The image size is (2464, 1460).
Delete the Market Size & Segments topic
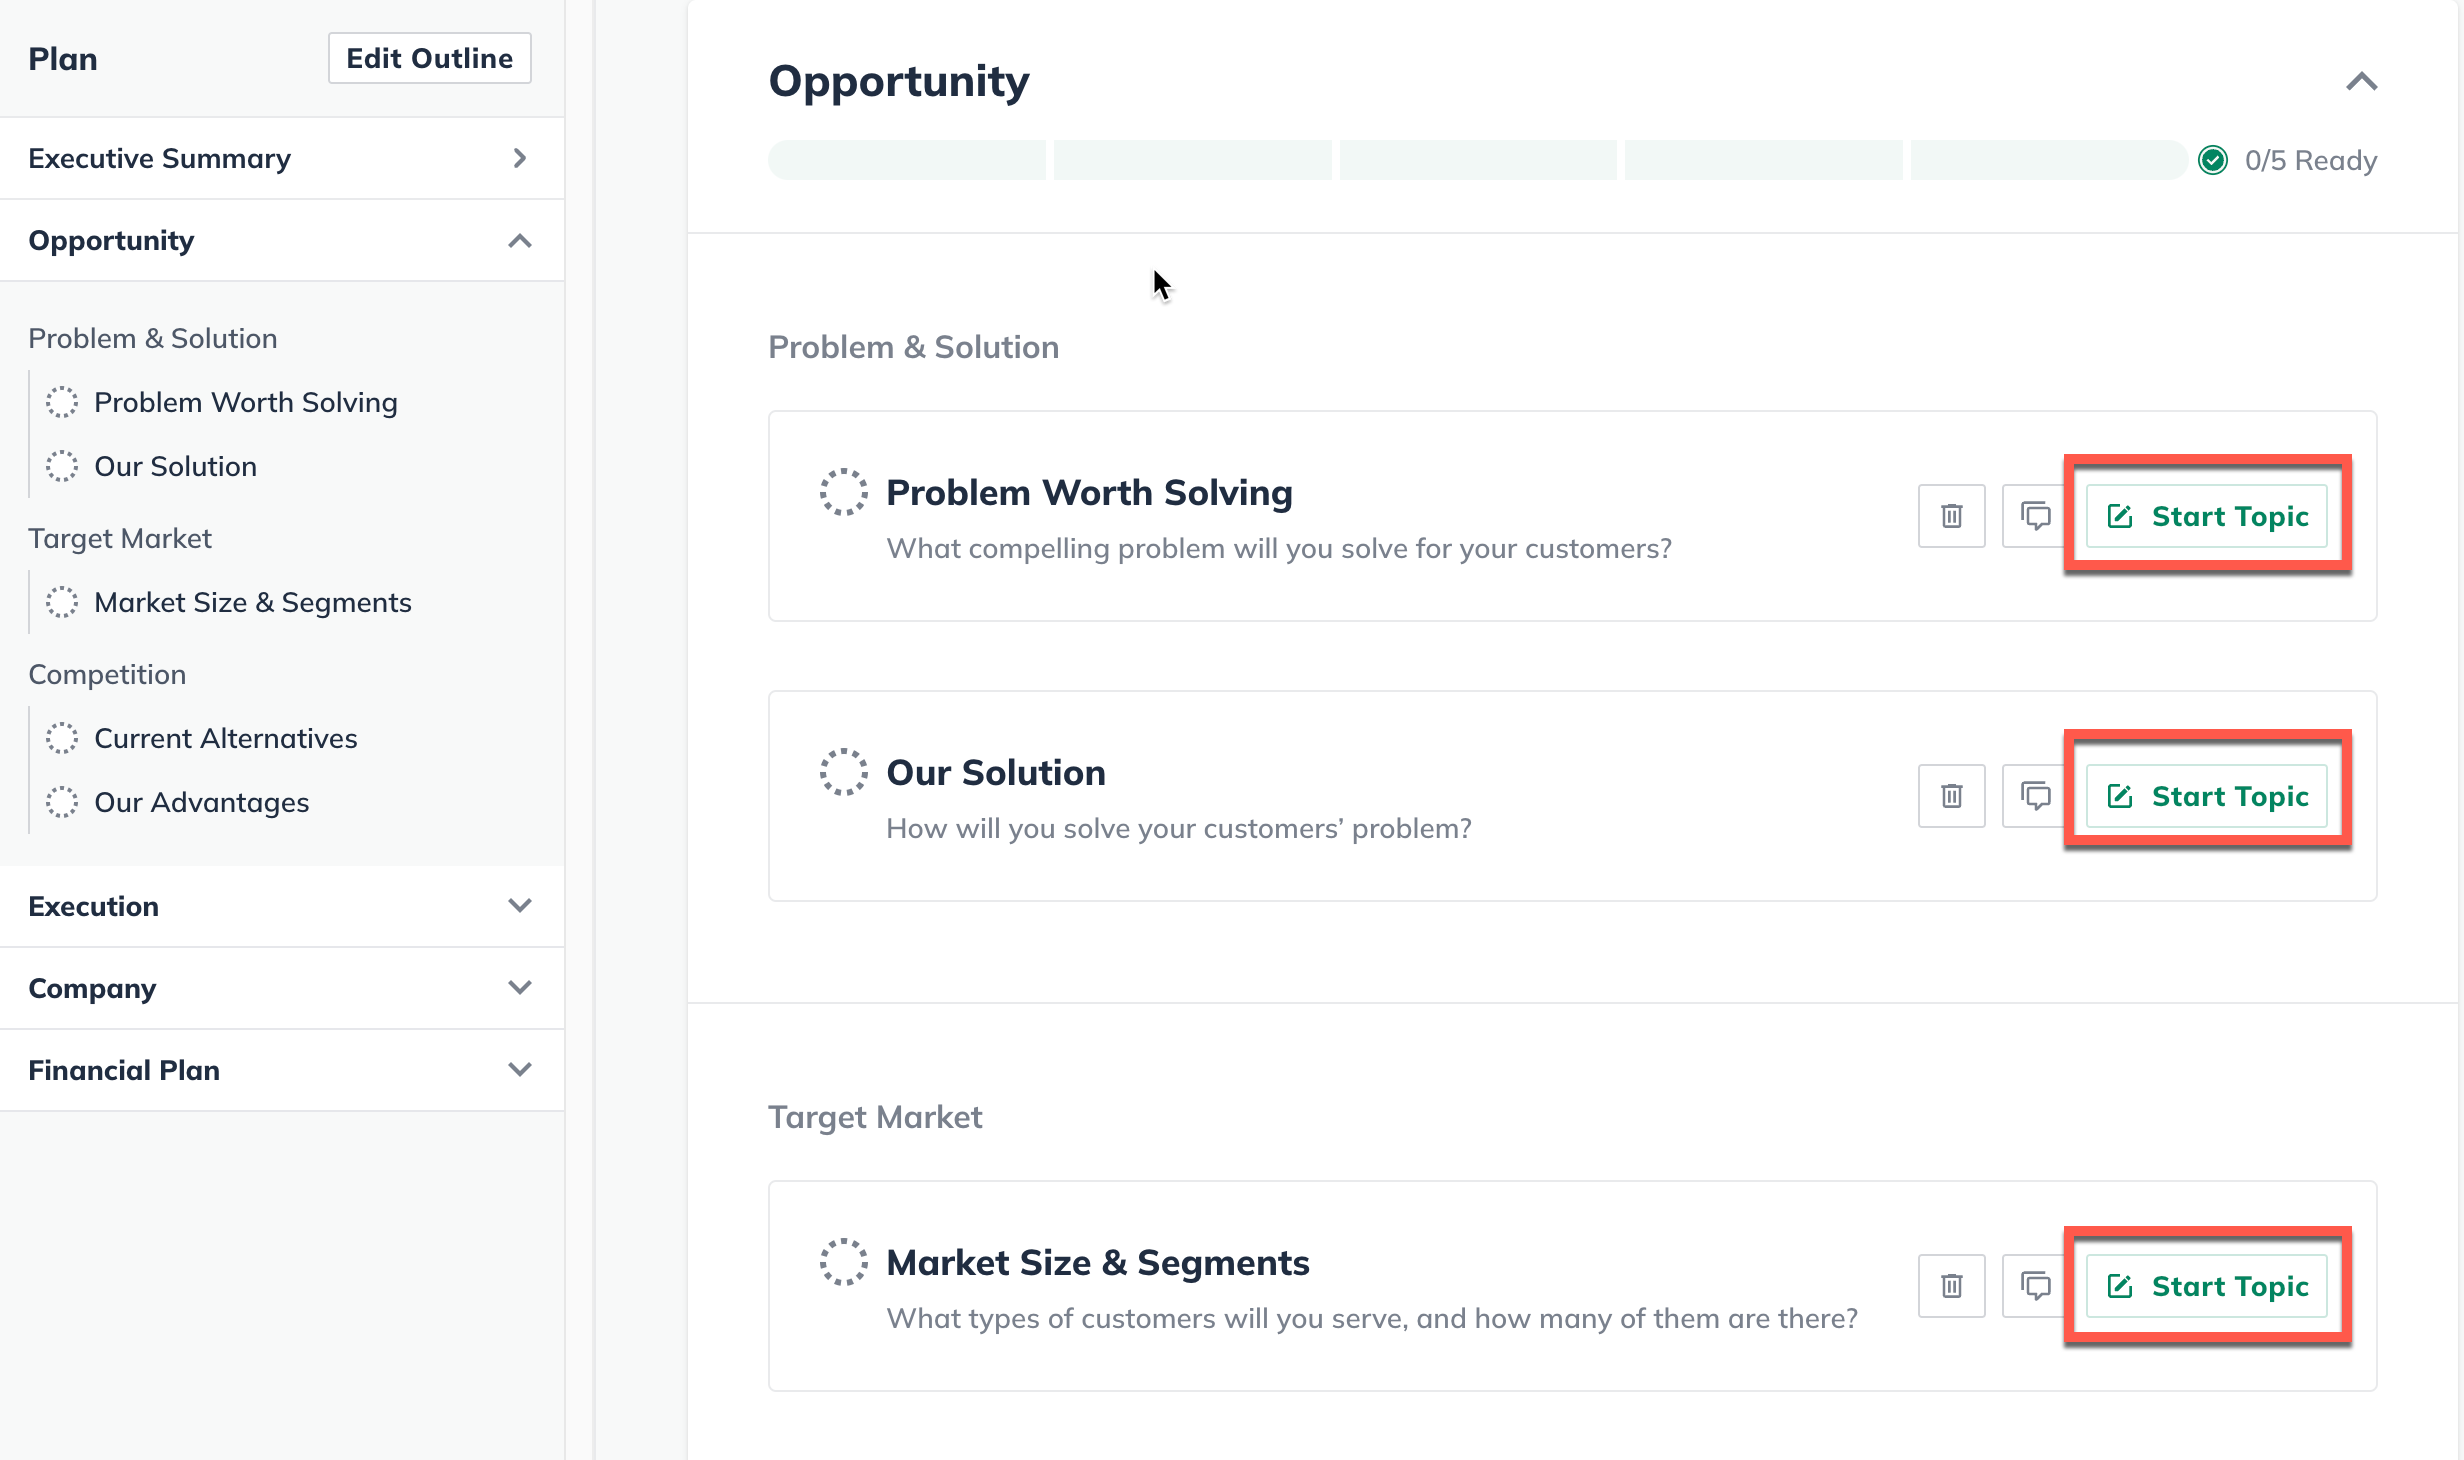[x=1951, y=1286]
